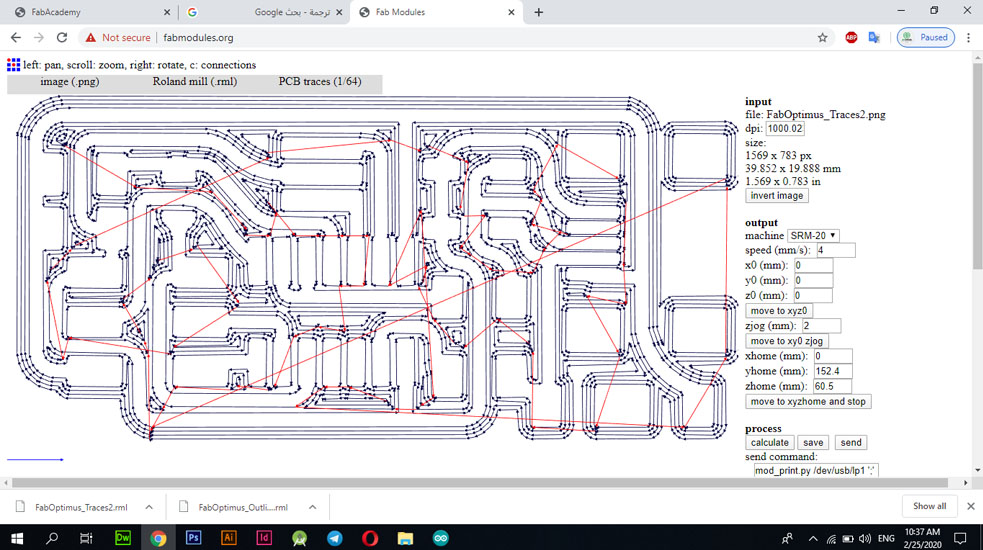983x550 pixels.
Task: Show all downloads
Action: 930,506
